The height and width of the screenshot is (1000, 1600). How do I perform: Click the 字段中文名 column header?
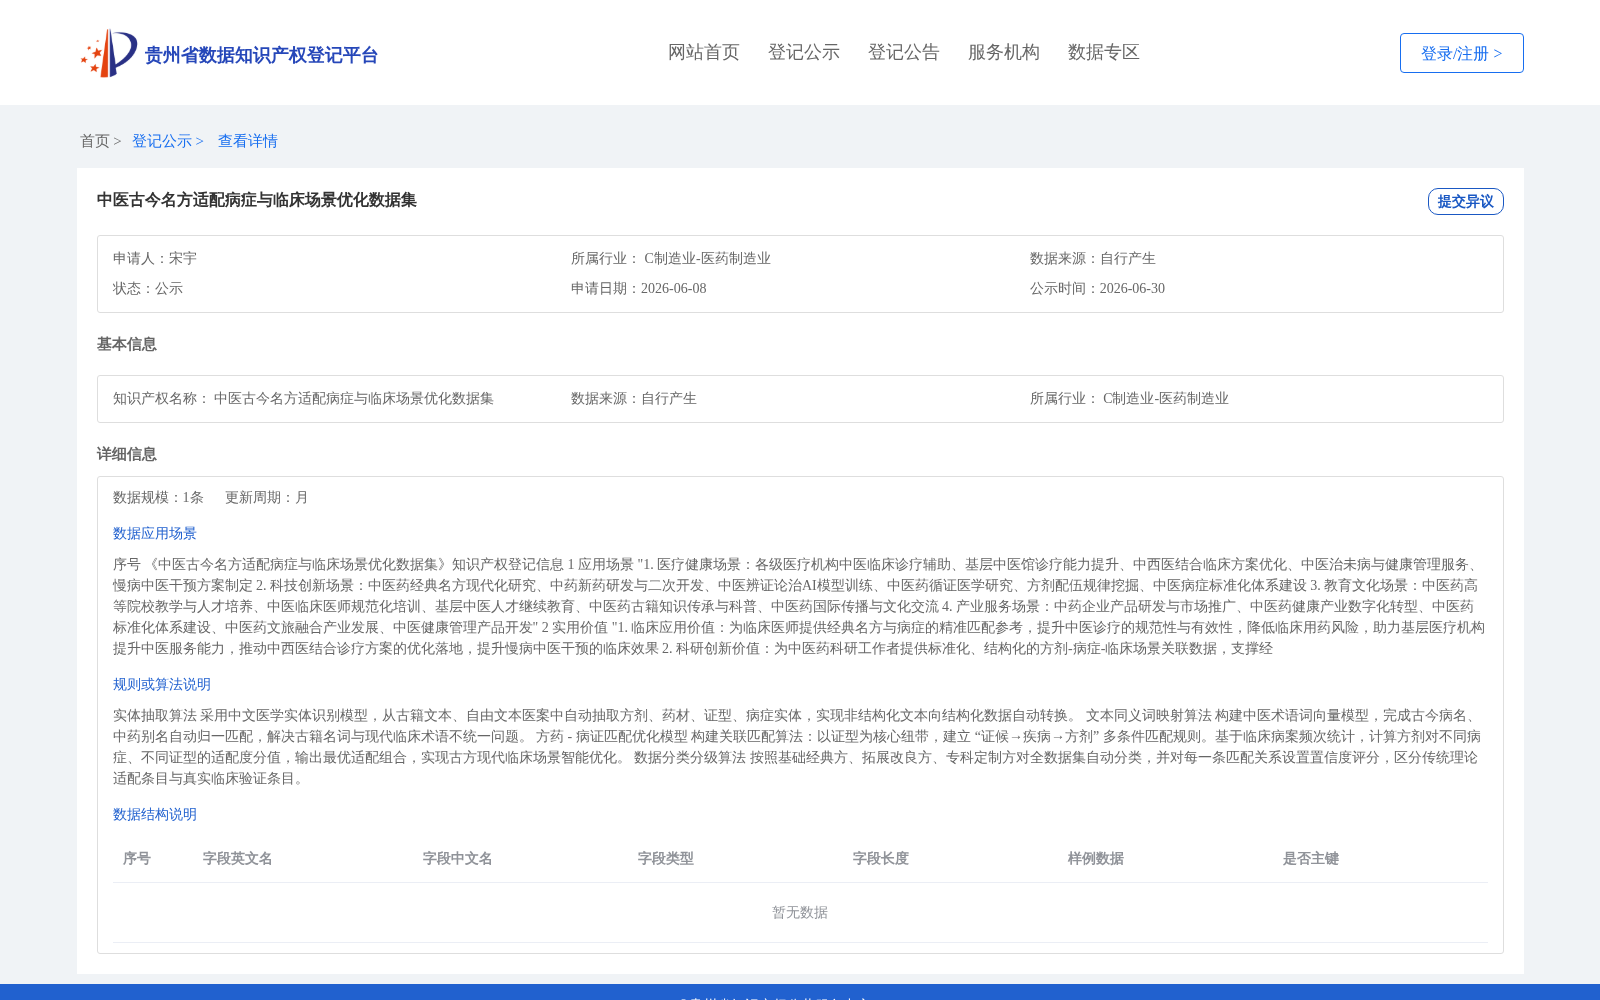458,858
